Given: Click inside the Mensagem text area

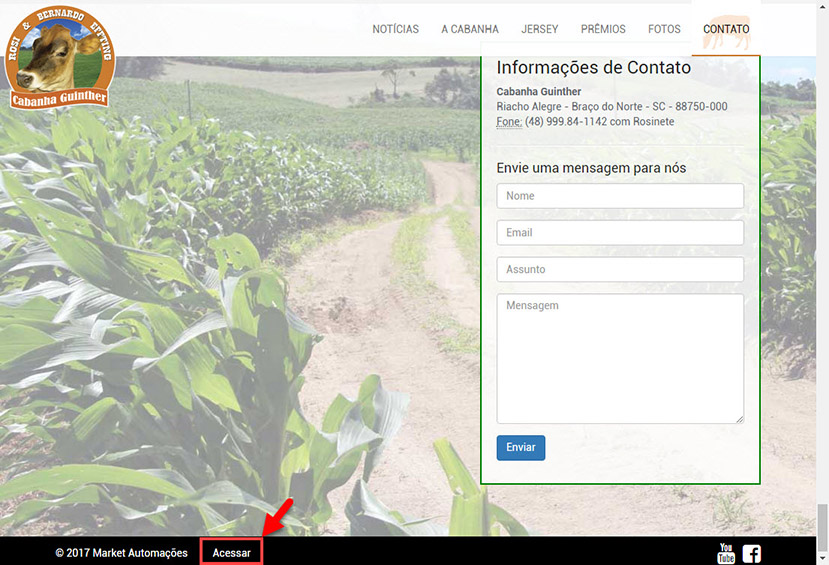Looking at the screenshot, I should [x=620, y=358].
